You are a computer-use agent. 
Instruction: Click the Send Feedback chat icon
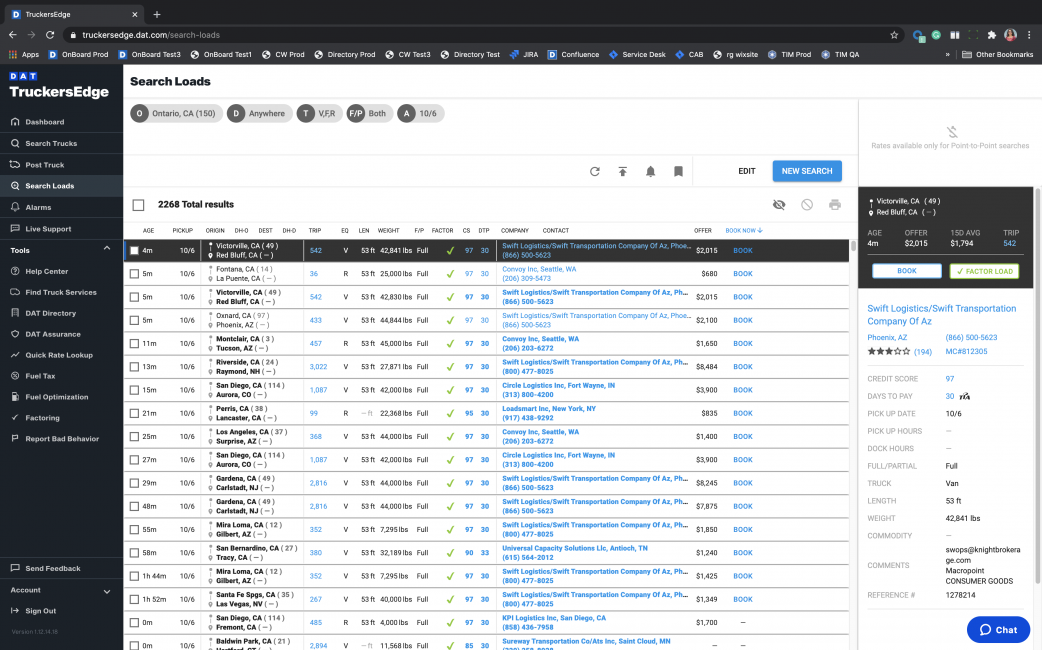coord(15,568)
